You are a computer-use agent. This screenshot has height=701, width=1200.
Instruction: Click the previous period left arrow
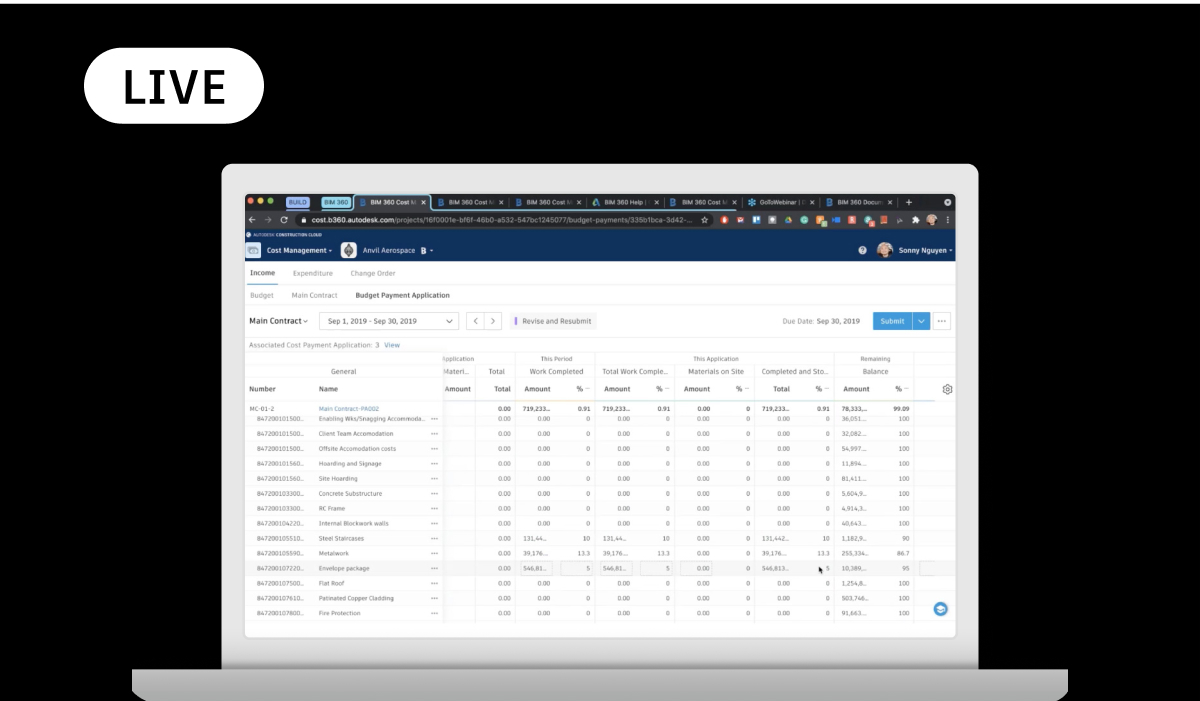(475, 321)
